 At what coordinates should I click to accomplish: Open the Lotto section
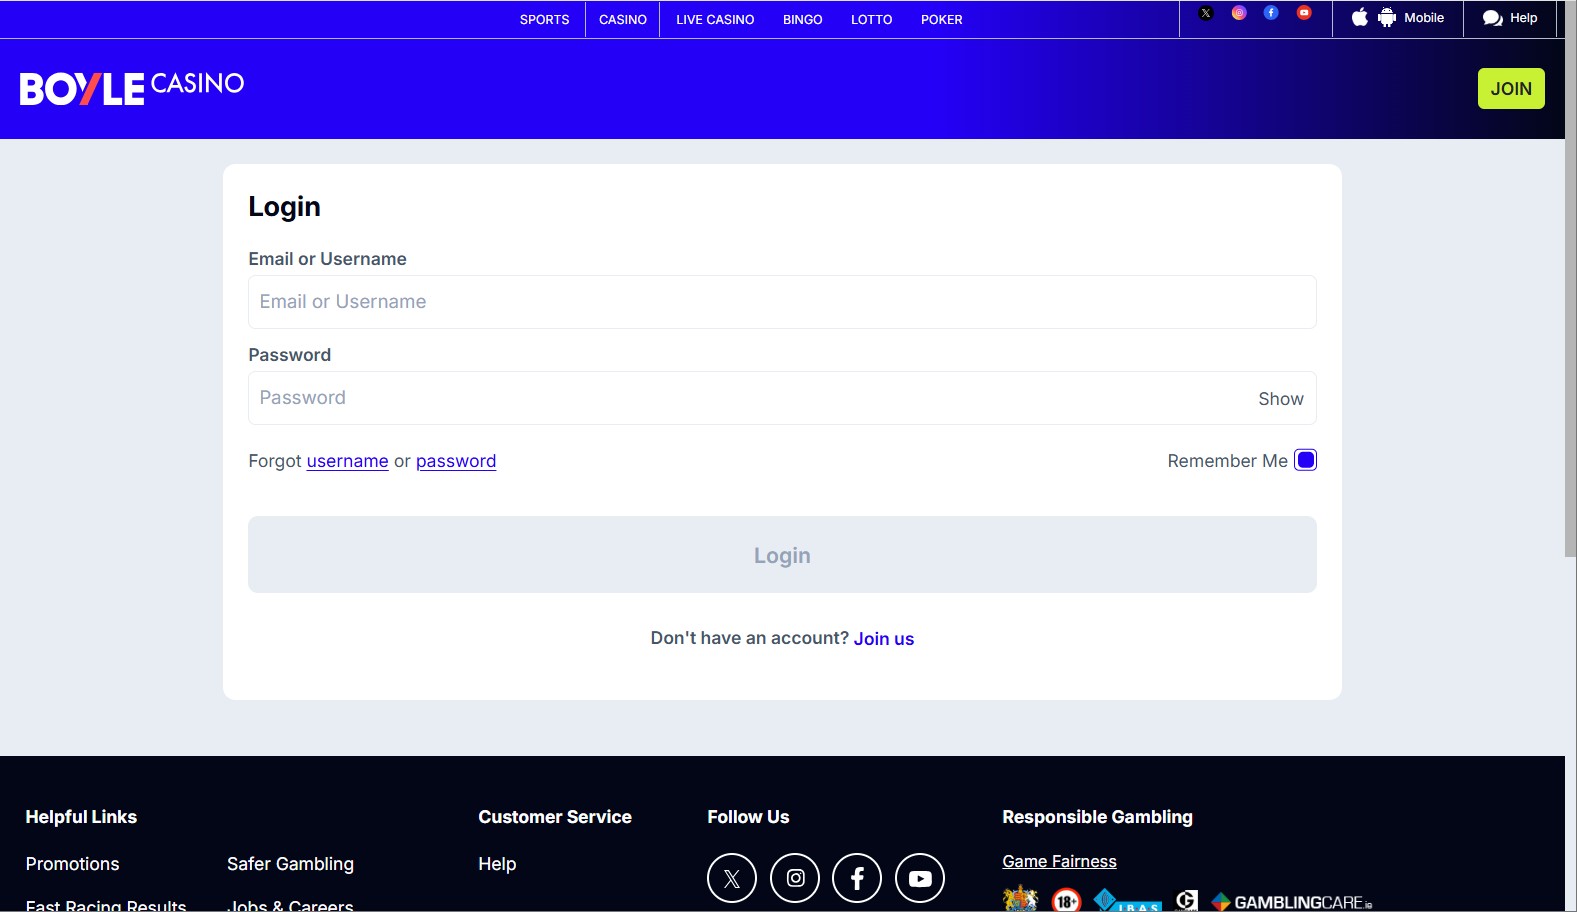point(872,20)
